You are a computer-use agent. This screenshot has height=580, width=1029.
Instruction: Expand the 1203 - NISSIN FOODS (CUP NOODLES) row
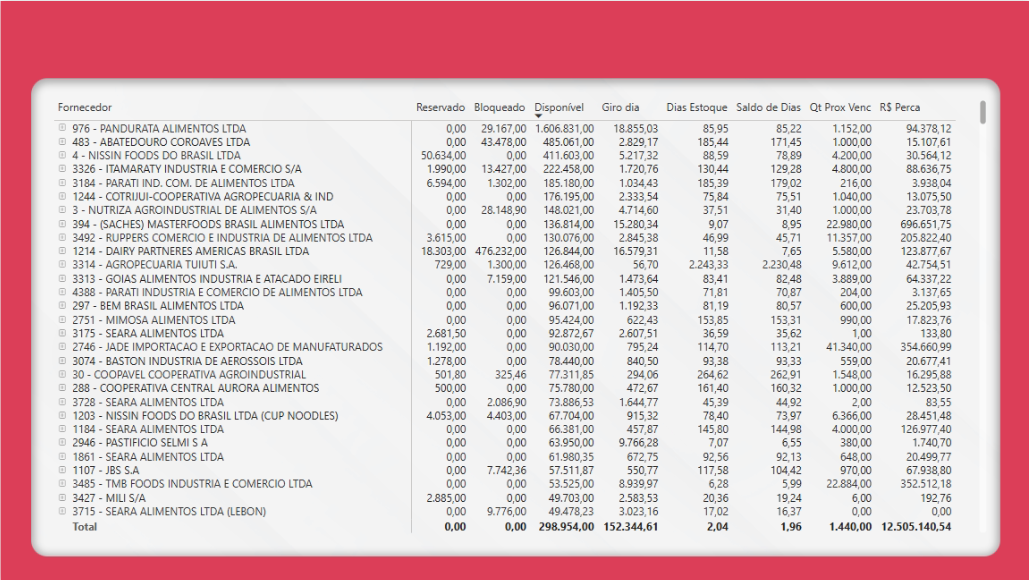point(62,415)
